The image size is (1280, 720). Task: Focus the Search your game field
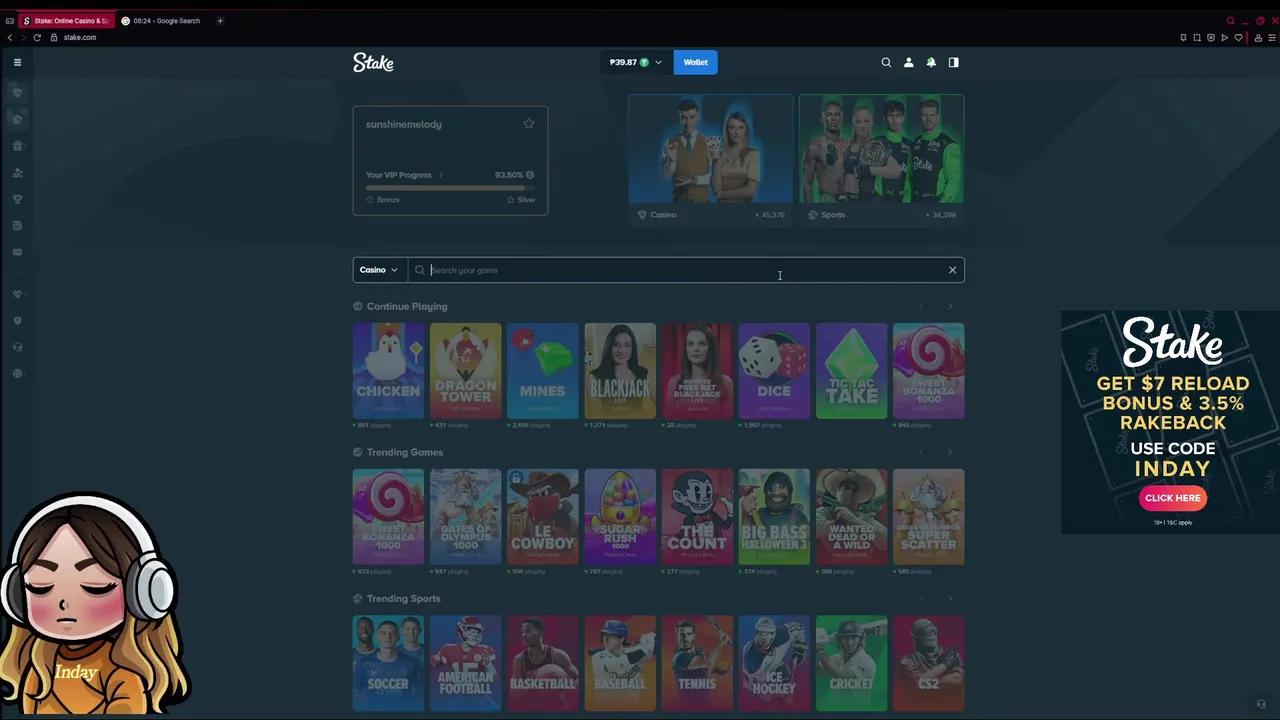point(686,270)
